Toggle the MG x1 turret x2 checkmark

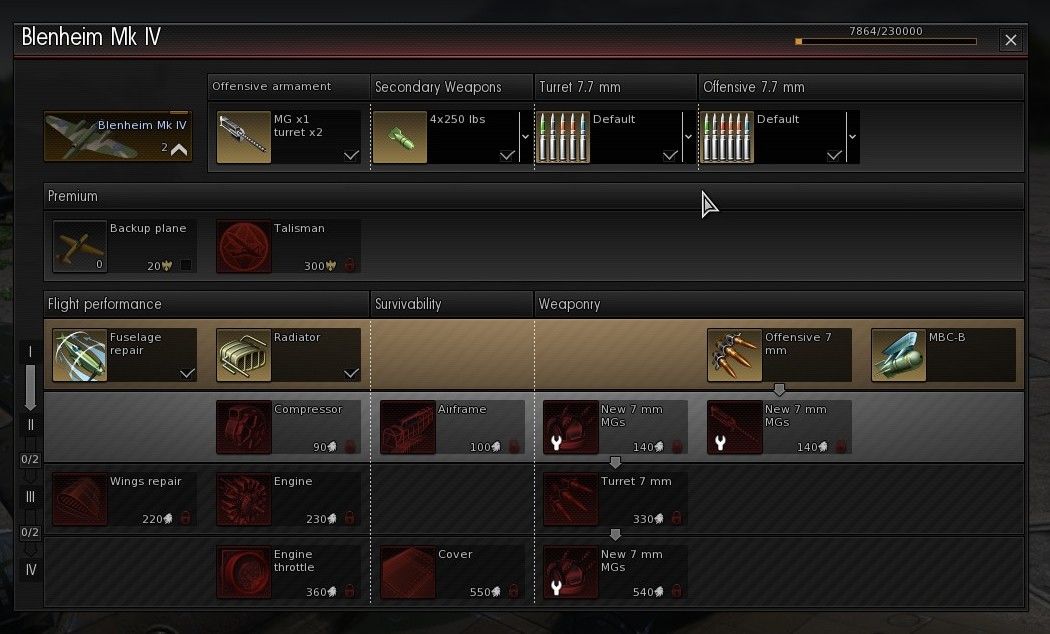tap(352, 155)
